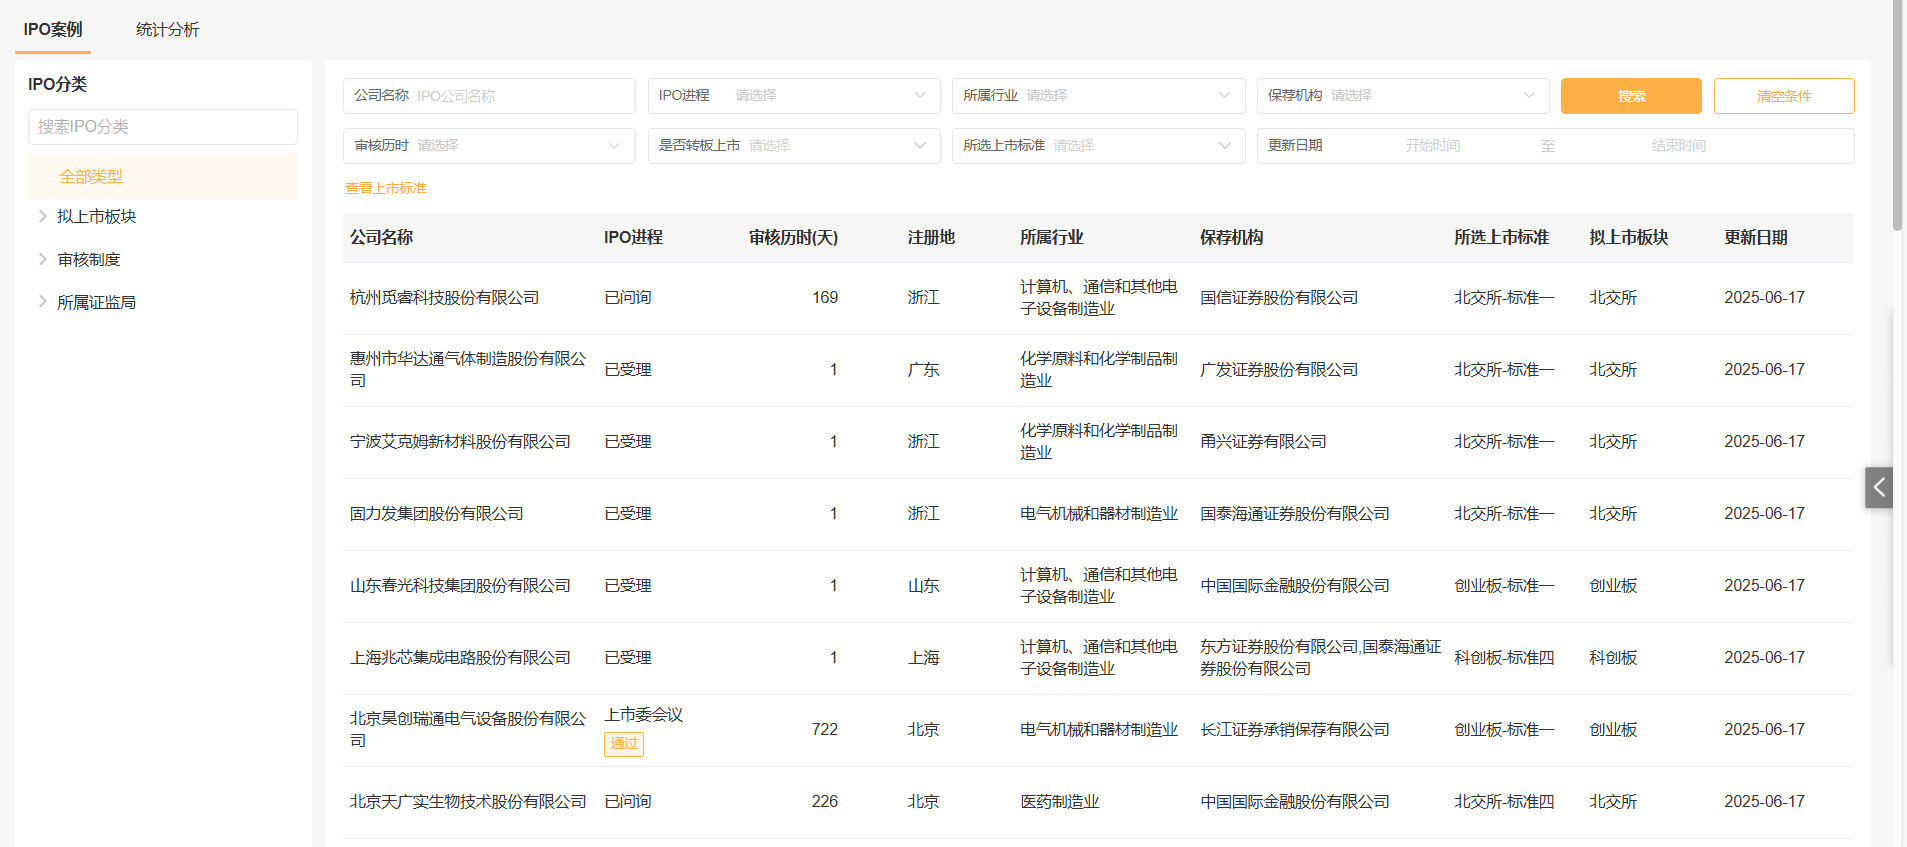Open the 所属行业 dropdown

1098,96
